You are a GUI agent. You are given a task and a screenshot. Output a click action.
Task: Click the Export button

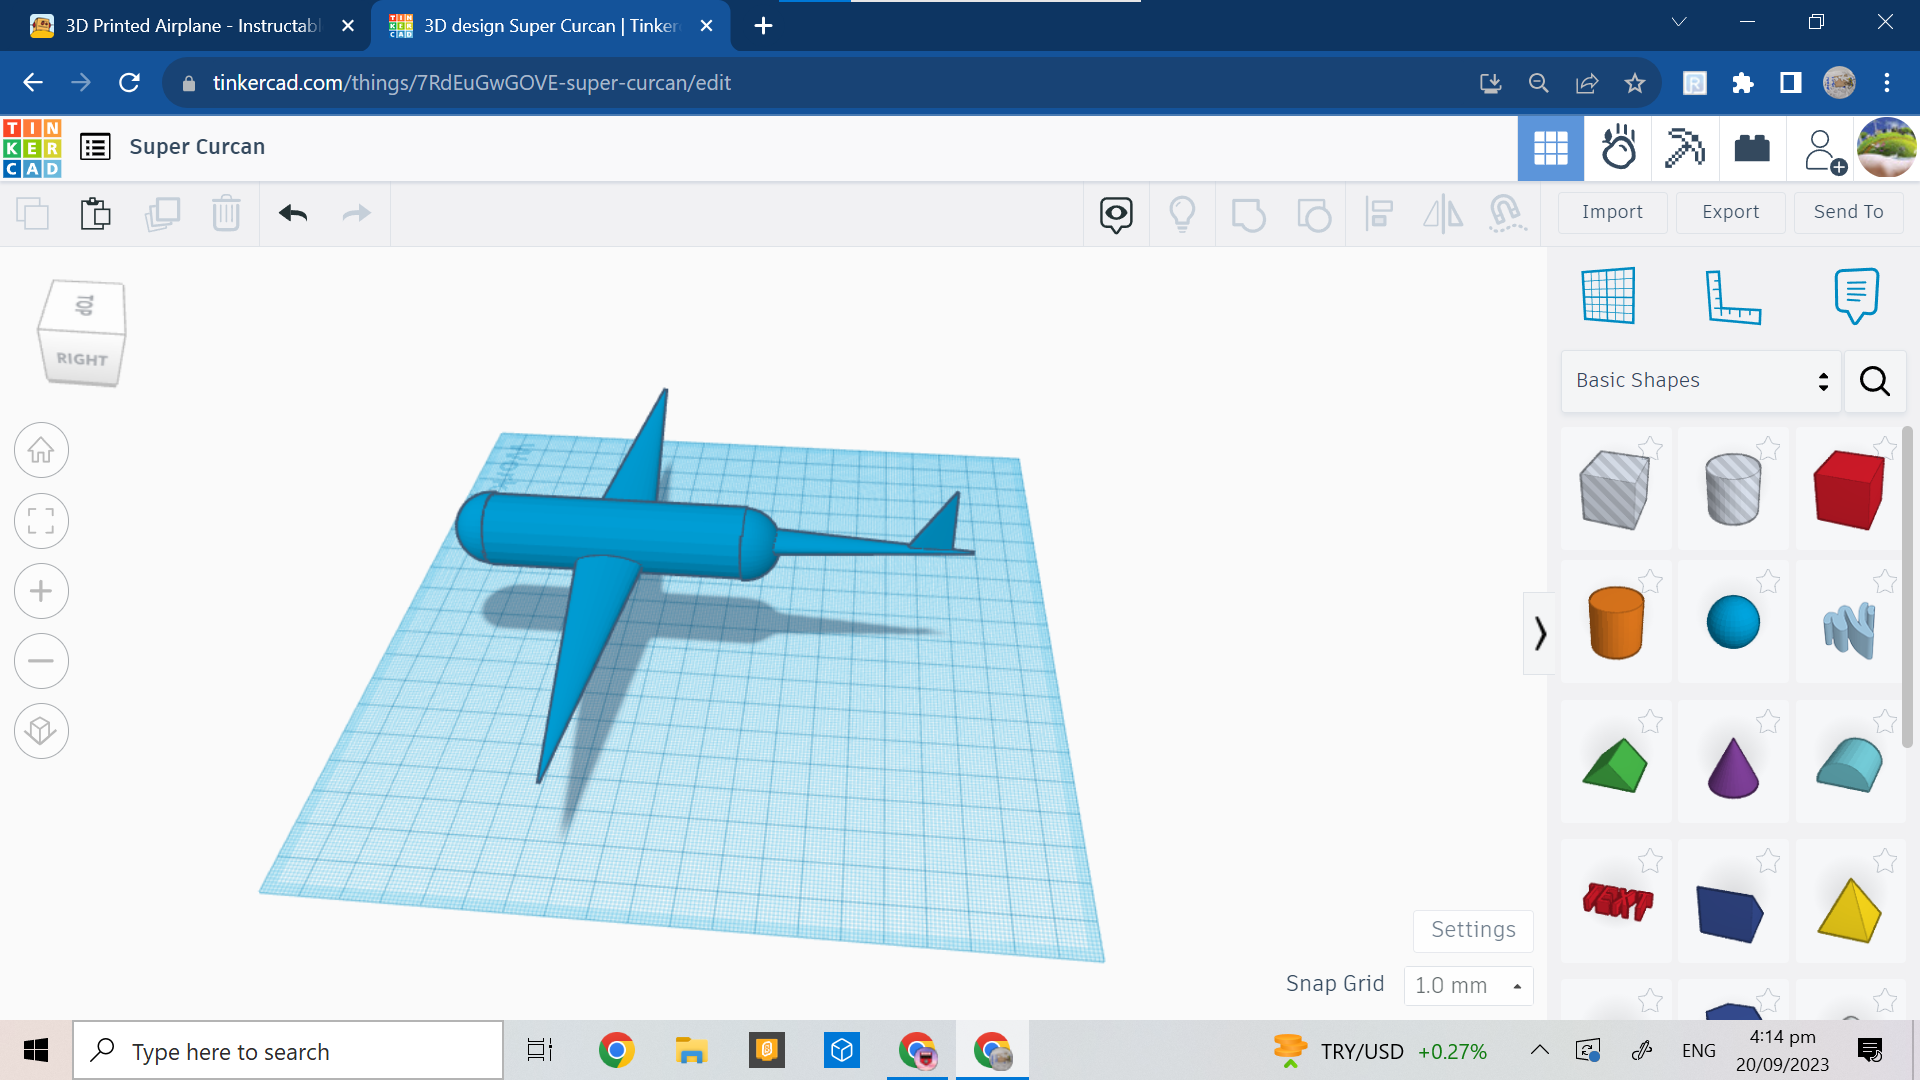(1730, 212)
